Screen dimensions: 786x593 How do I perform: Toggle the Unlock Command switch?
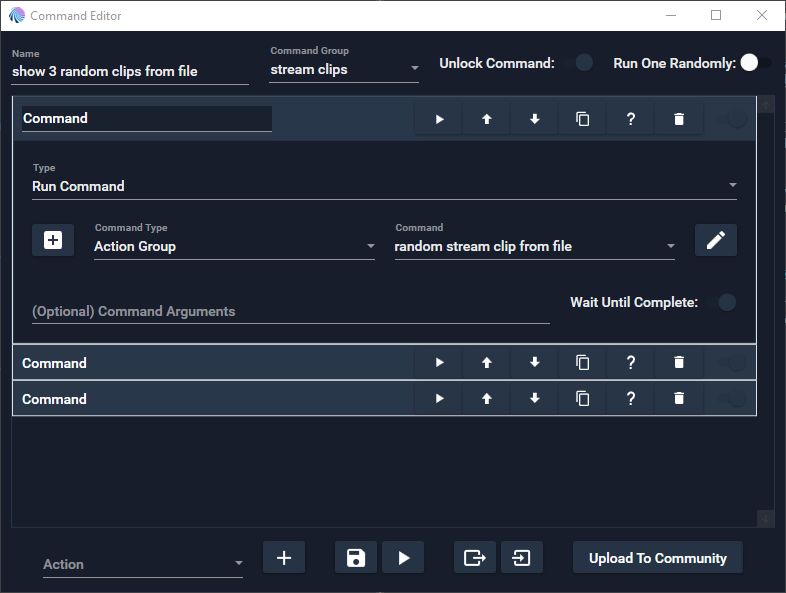pos(578,63)
